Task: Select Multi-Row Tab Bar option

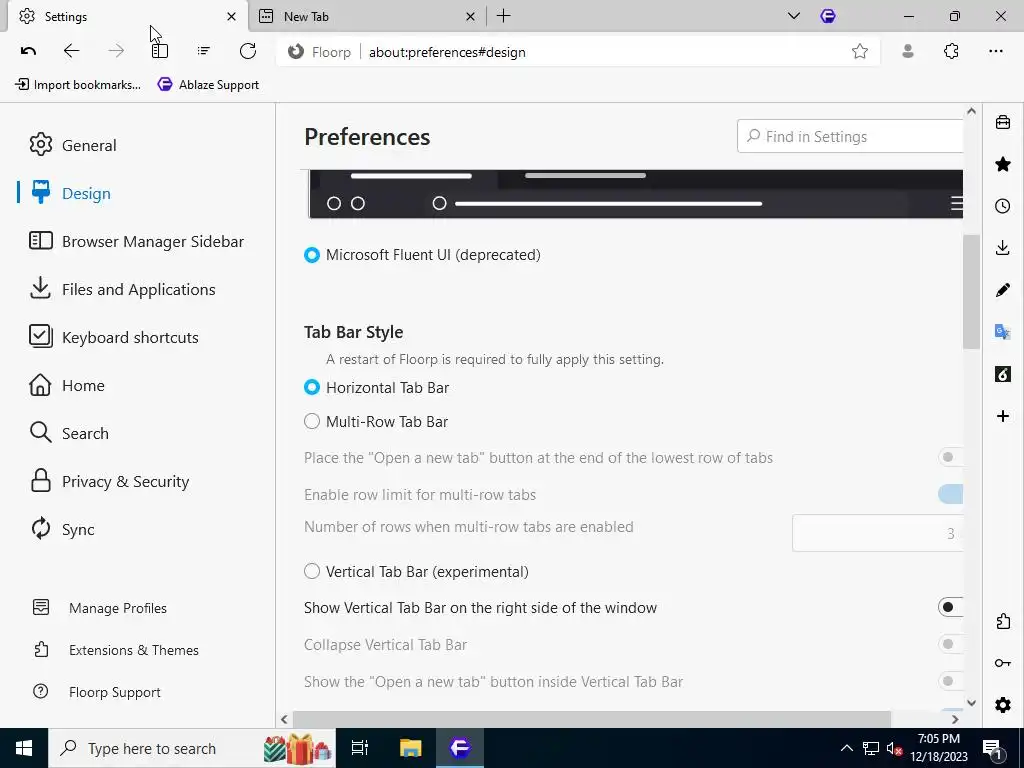Action: (312, 421)
